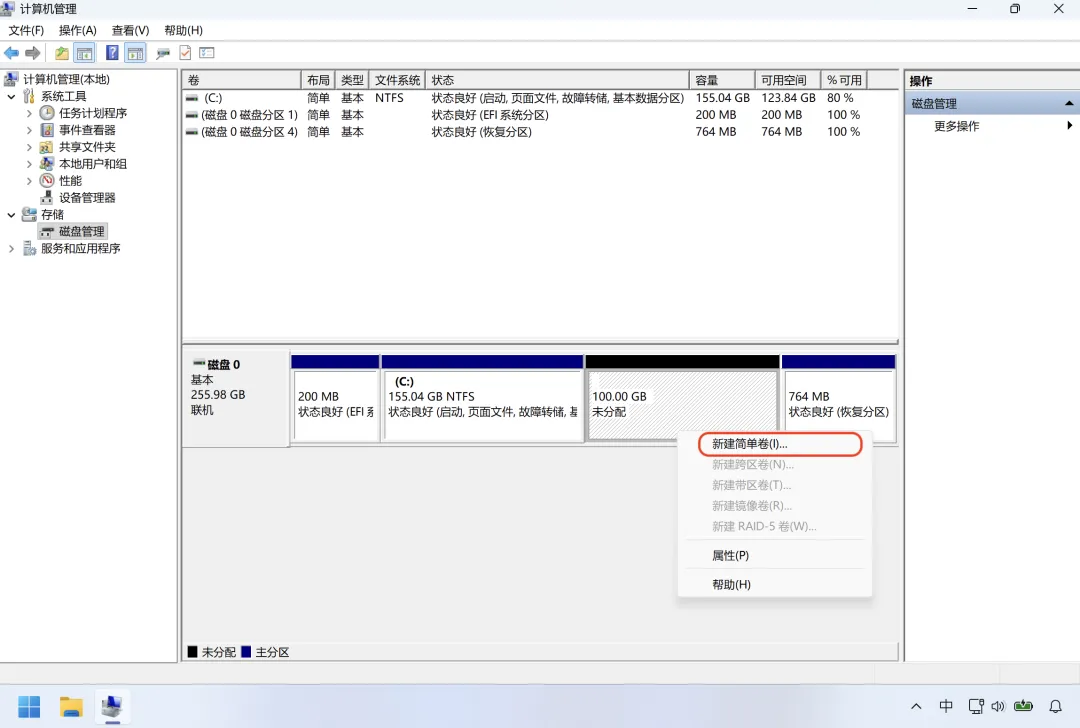Open Help via the question mark toolbar icon
The width and height of the screenshot is (1080, 728).
[x=112, y=52]
